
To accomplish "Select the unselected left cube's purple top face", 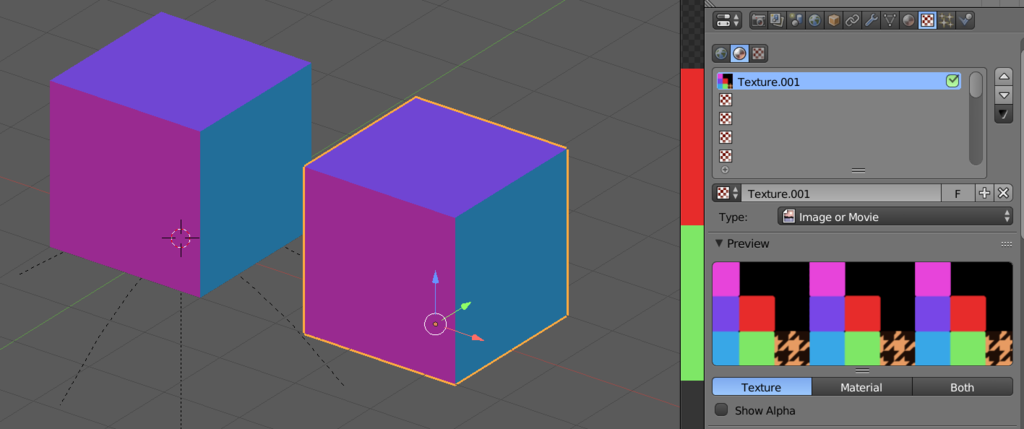I will point(181,72).
